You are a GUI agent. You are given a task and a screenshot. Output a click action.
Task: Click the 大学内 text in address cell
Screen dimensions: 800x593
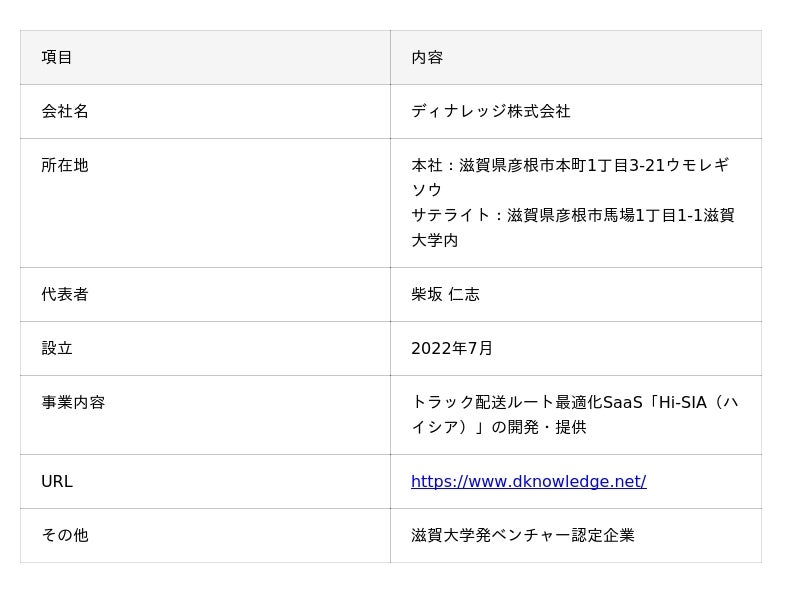pyautogui.click(x=435, y=240)
